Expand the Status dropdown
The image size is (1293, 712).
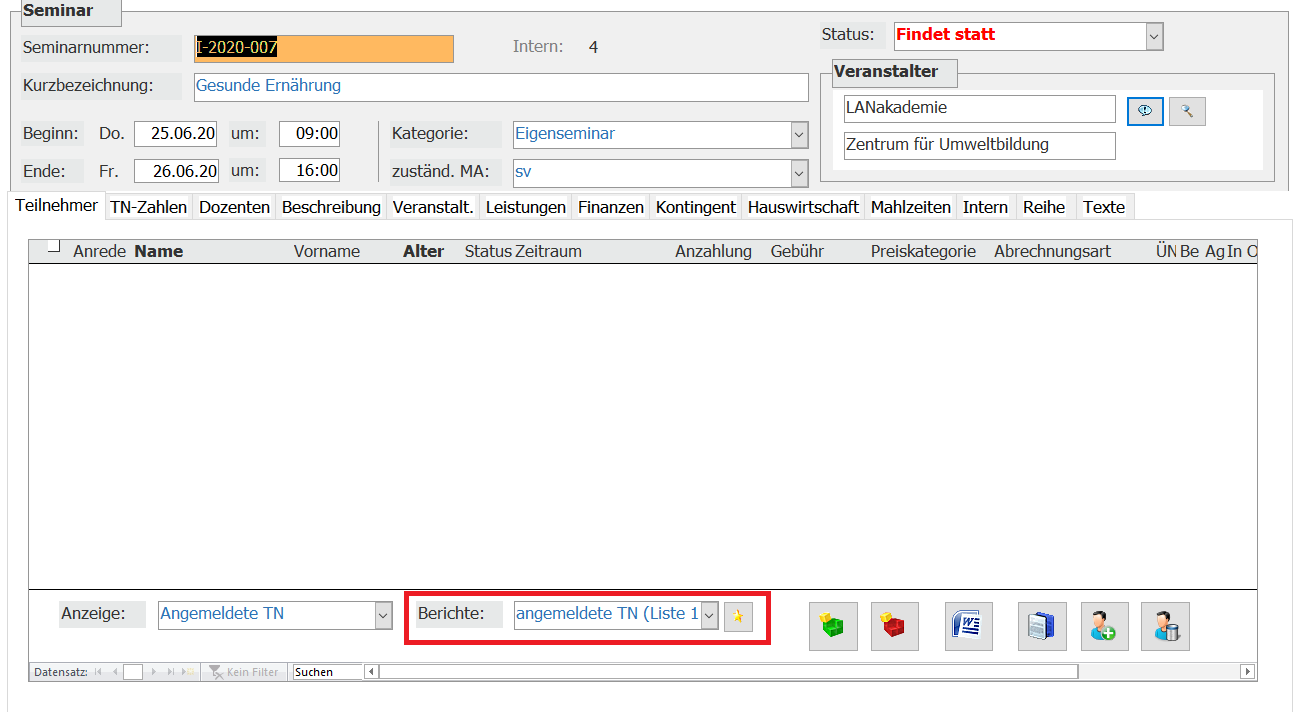[1154, 37]
